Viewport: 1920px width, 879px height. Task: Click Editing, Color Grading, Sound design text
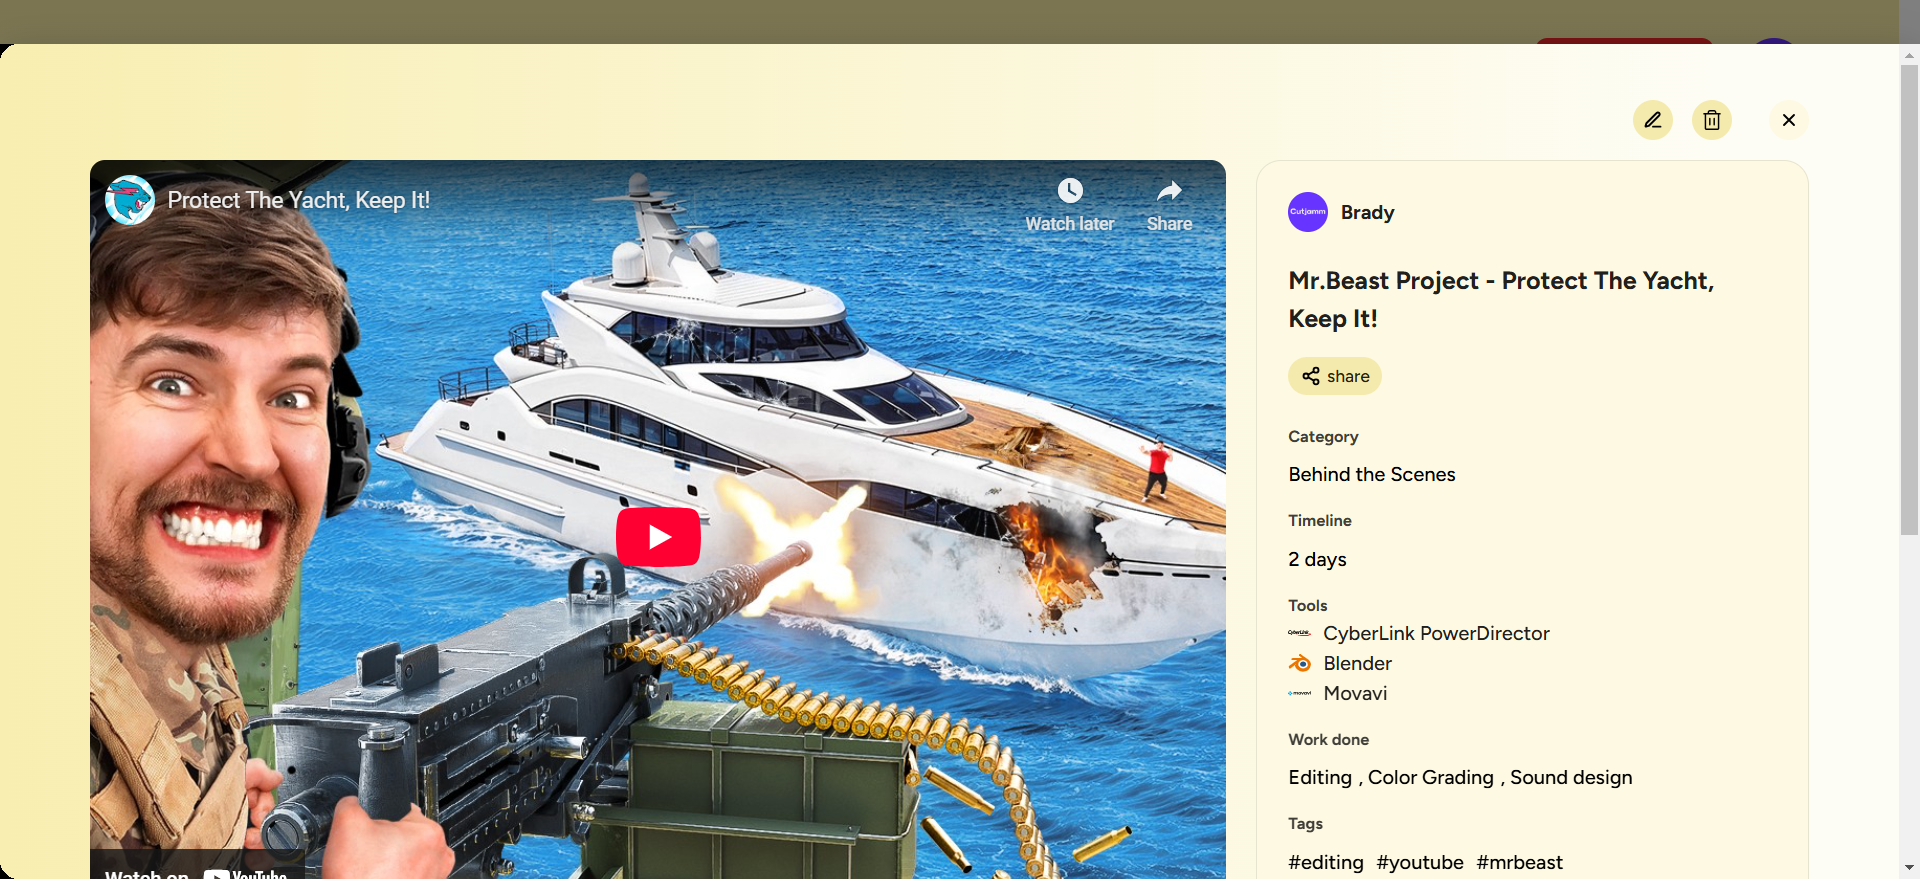click(1460, 777)
